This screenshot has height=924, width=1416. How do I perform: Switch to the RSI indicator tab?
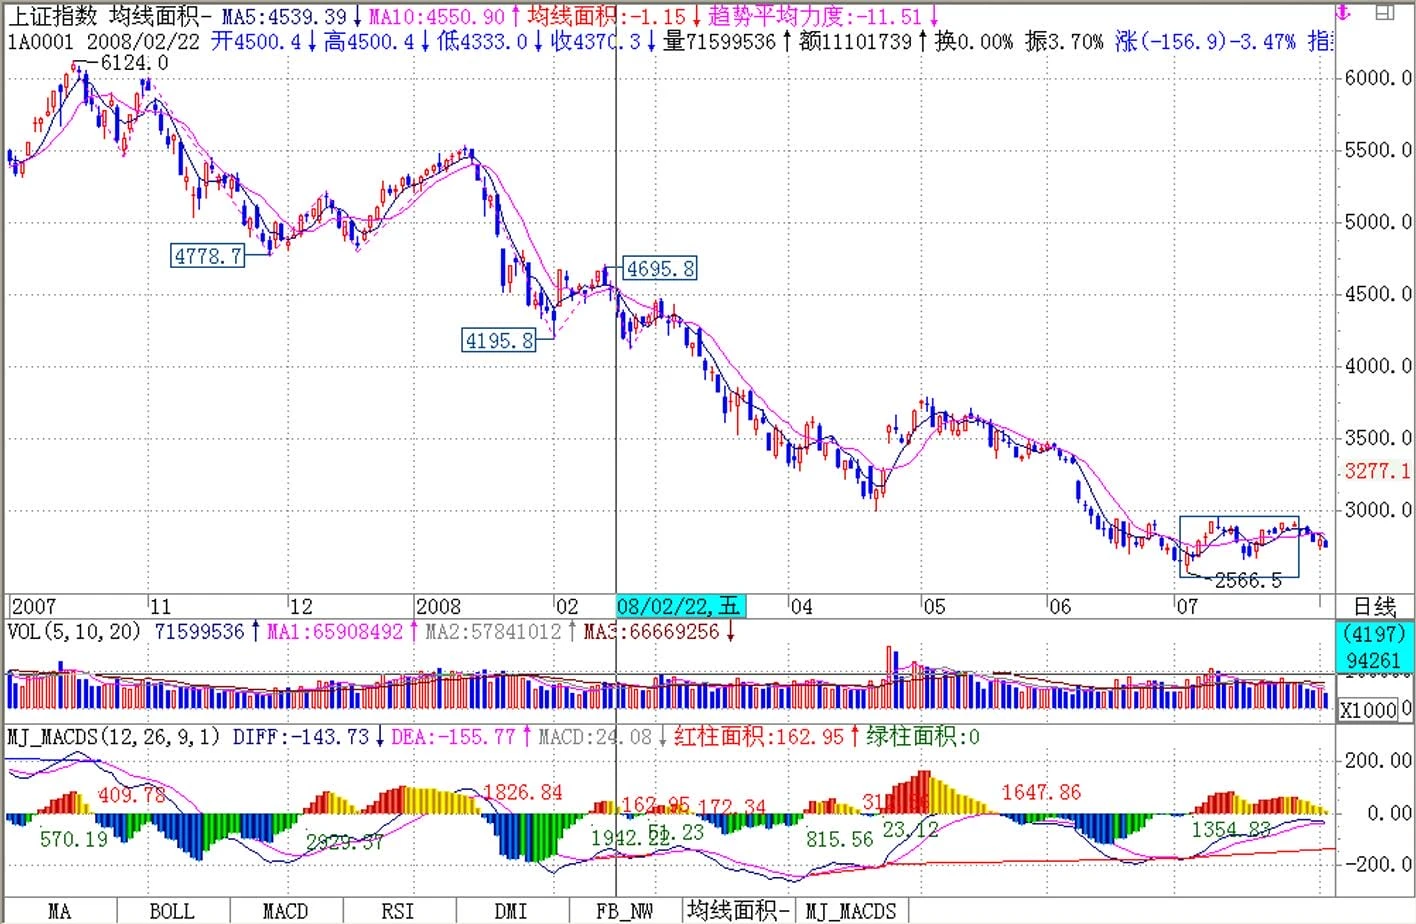click(x=397, y=911)
